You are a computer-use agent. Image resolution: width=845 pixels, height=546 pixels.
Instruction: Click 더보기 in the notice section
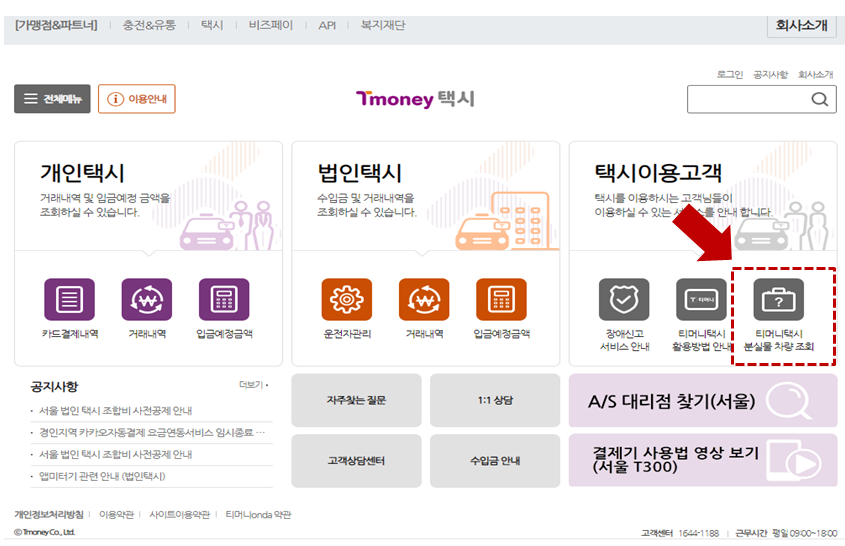tap(253, 385)
